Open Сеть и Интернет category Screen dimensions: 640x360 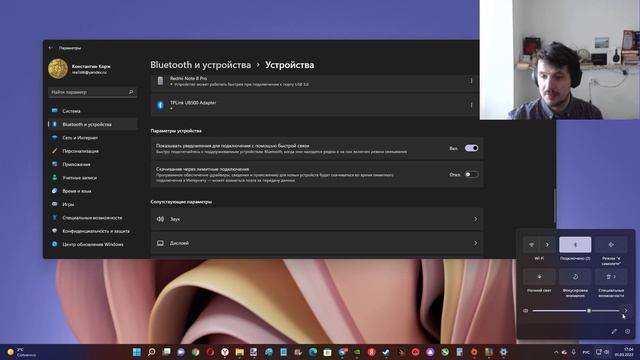pos(93,138)
